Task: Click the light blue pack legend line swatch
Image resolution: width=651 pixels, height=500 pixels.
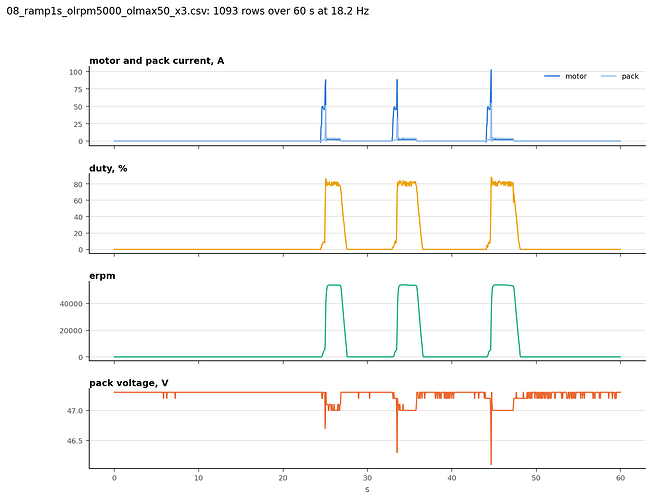Action: coord(609,76)
